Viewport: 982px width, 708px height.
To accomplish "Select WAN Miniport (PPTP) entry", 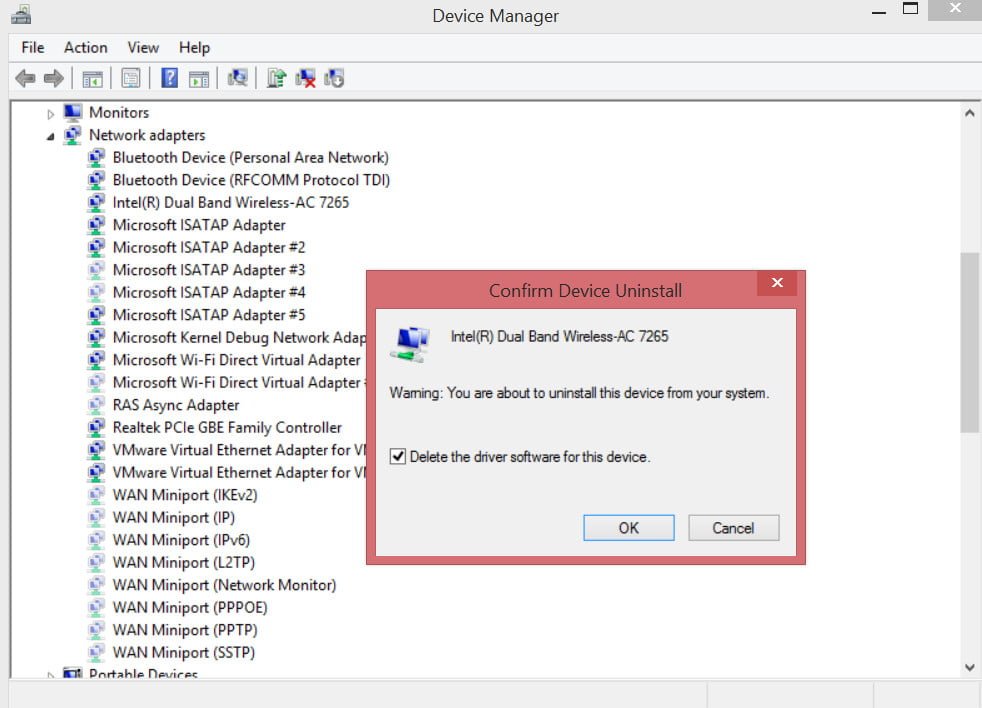I will (x=185, y=630).
